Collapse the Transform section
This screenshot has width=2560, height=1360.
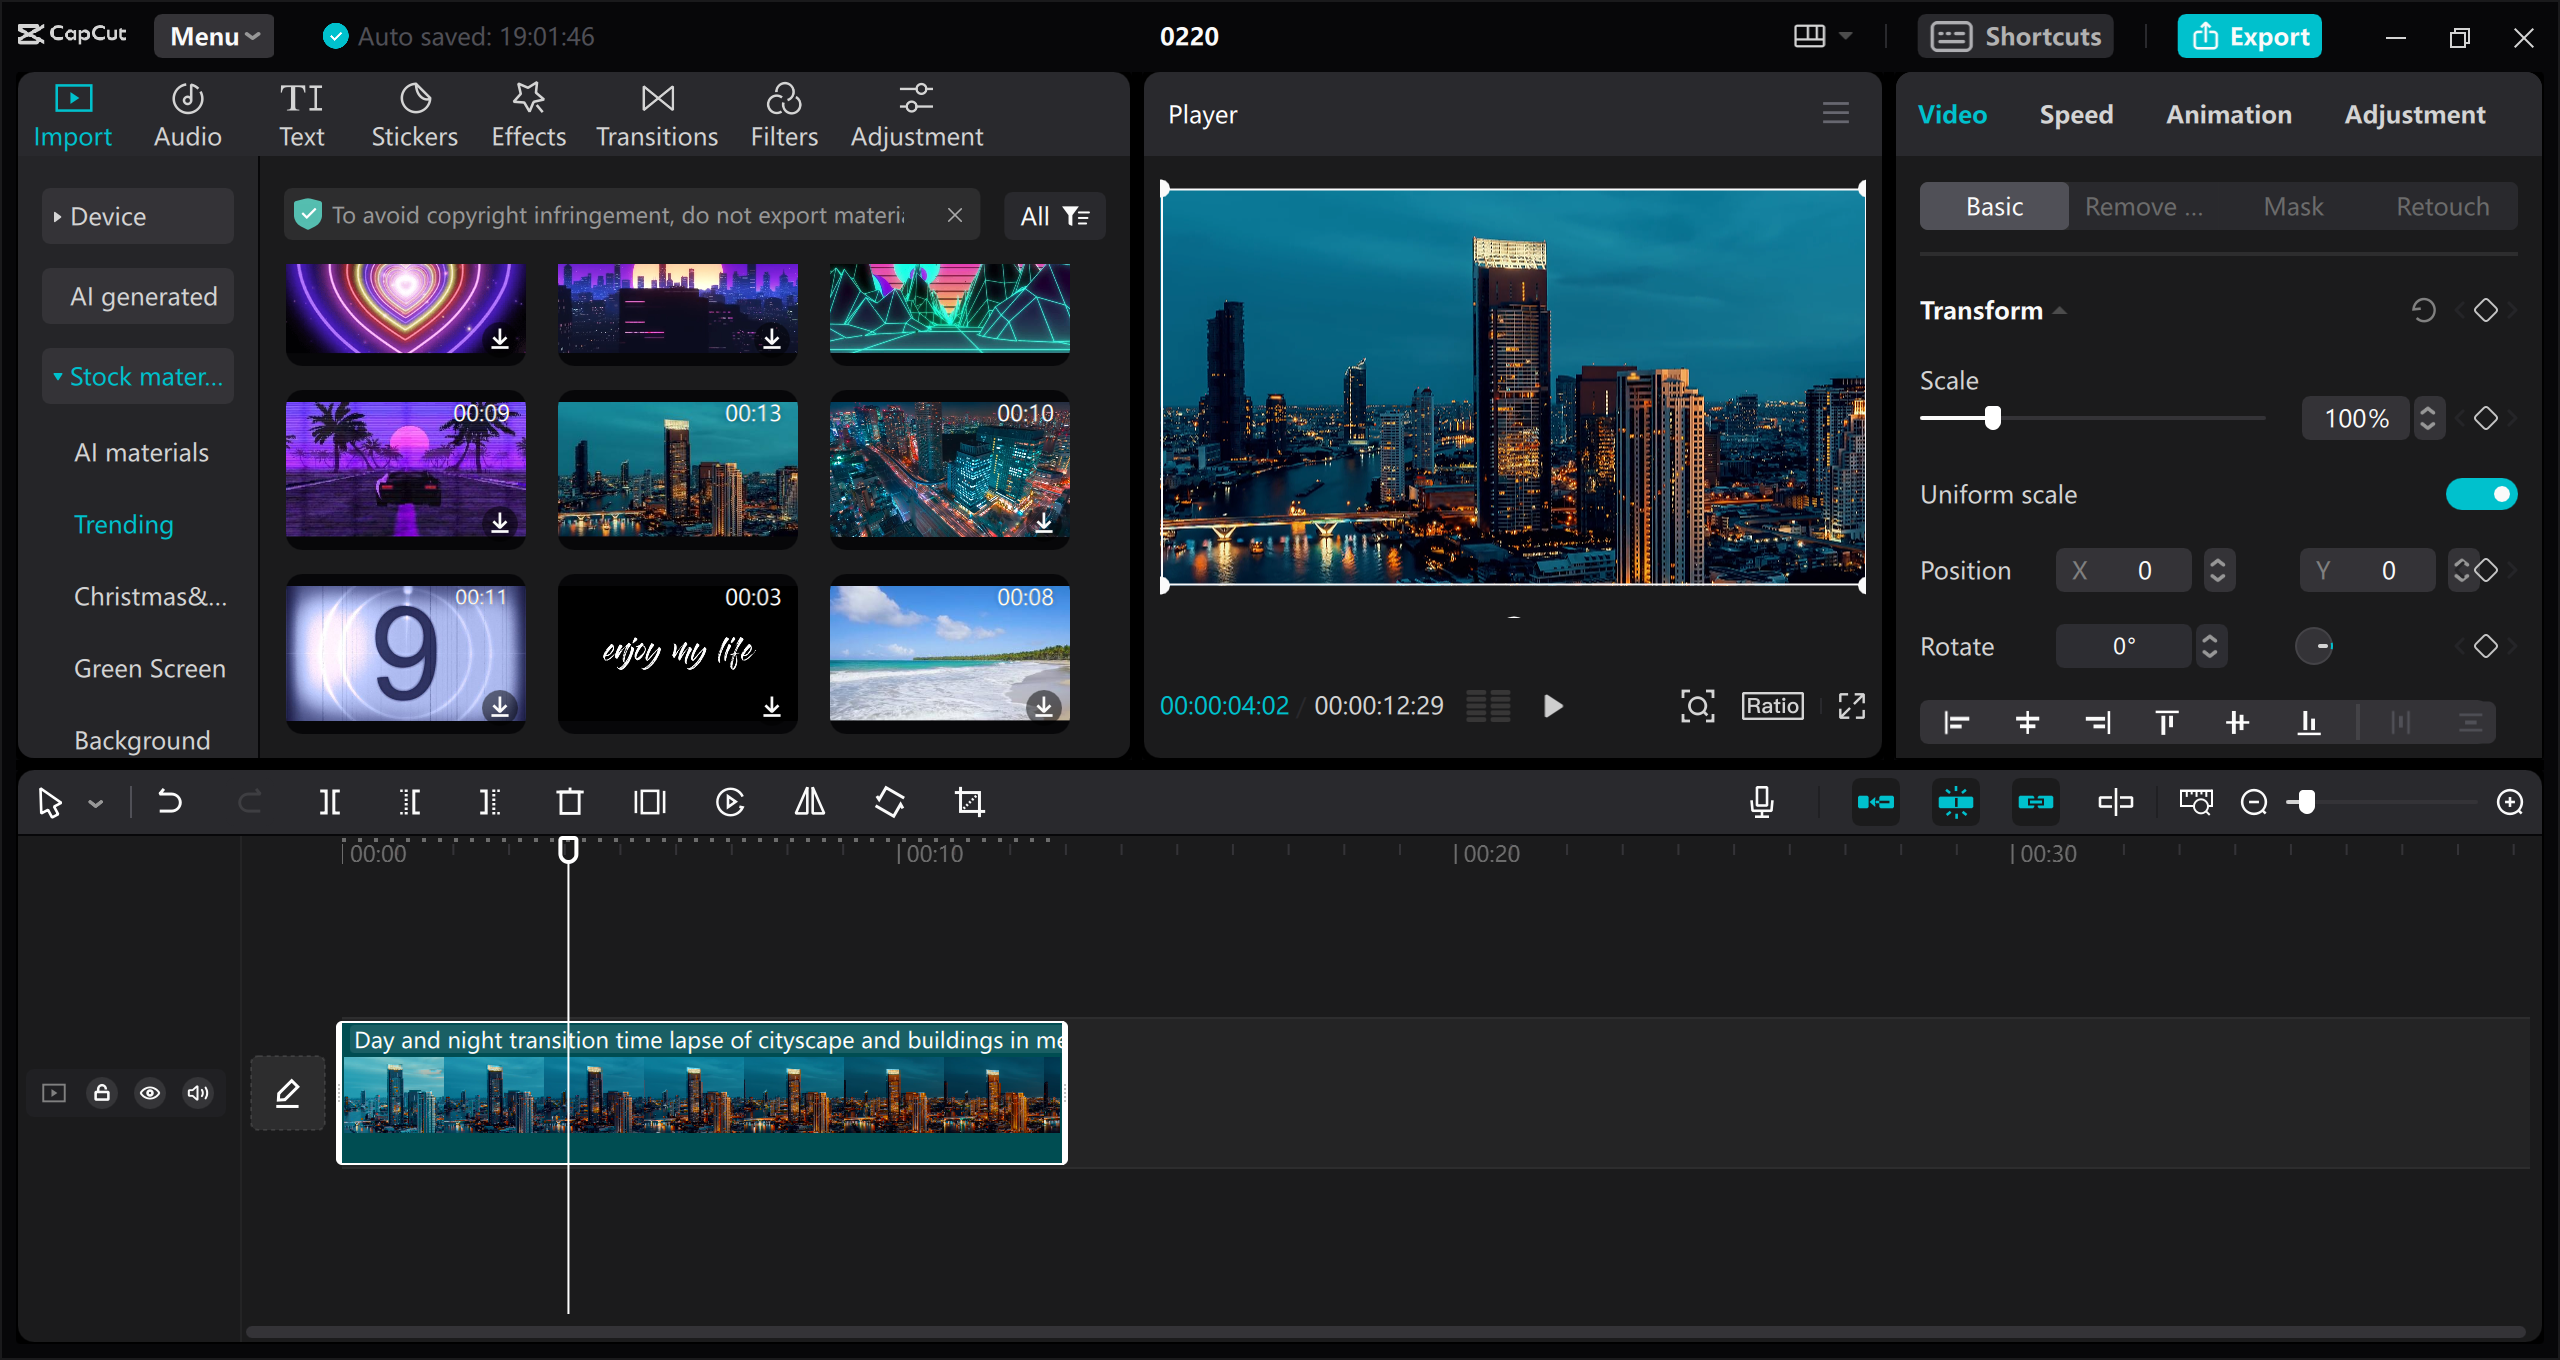tap(2060, 310)
